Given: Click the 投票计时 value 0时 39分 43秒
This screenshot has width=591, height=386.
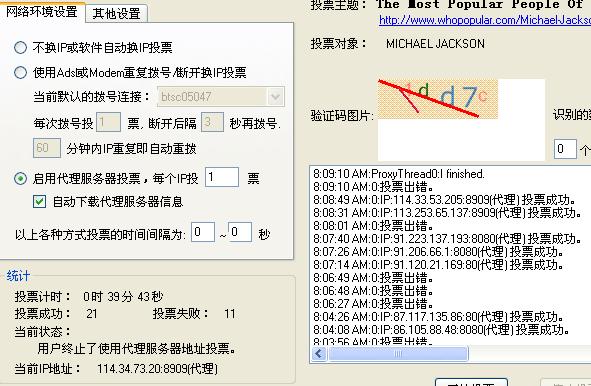Looking at the screenshot, I should pyautogui.click(x=123, y=297).
